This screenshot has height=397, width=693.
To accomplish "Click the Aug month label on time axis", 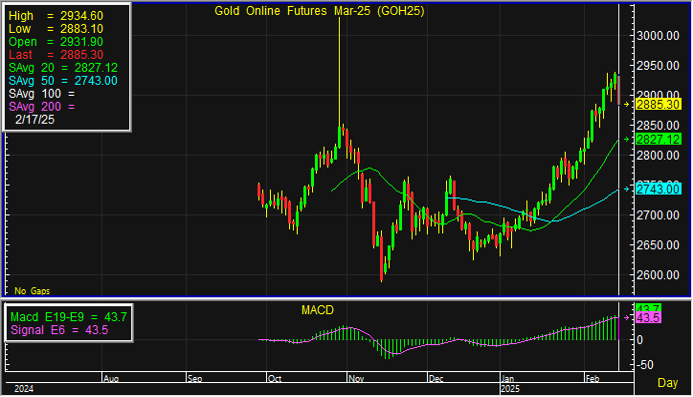I will [110, 378].
